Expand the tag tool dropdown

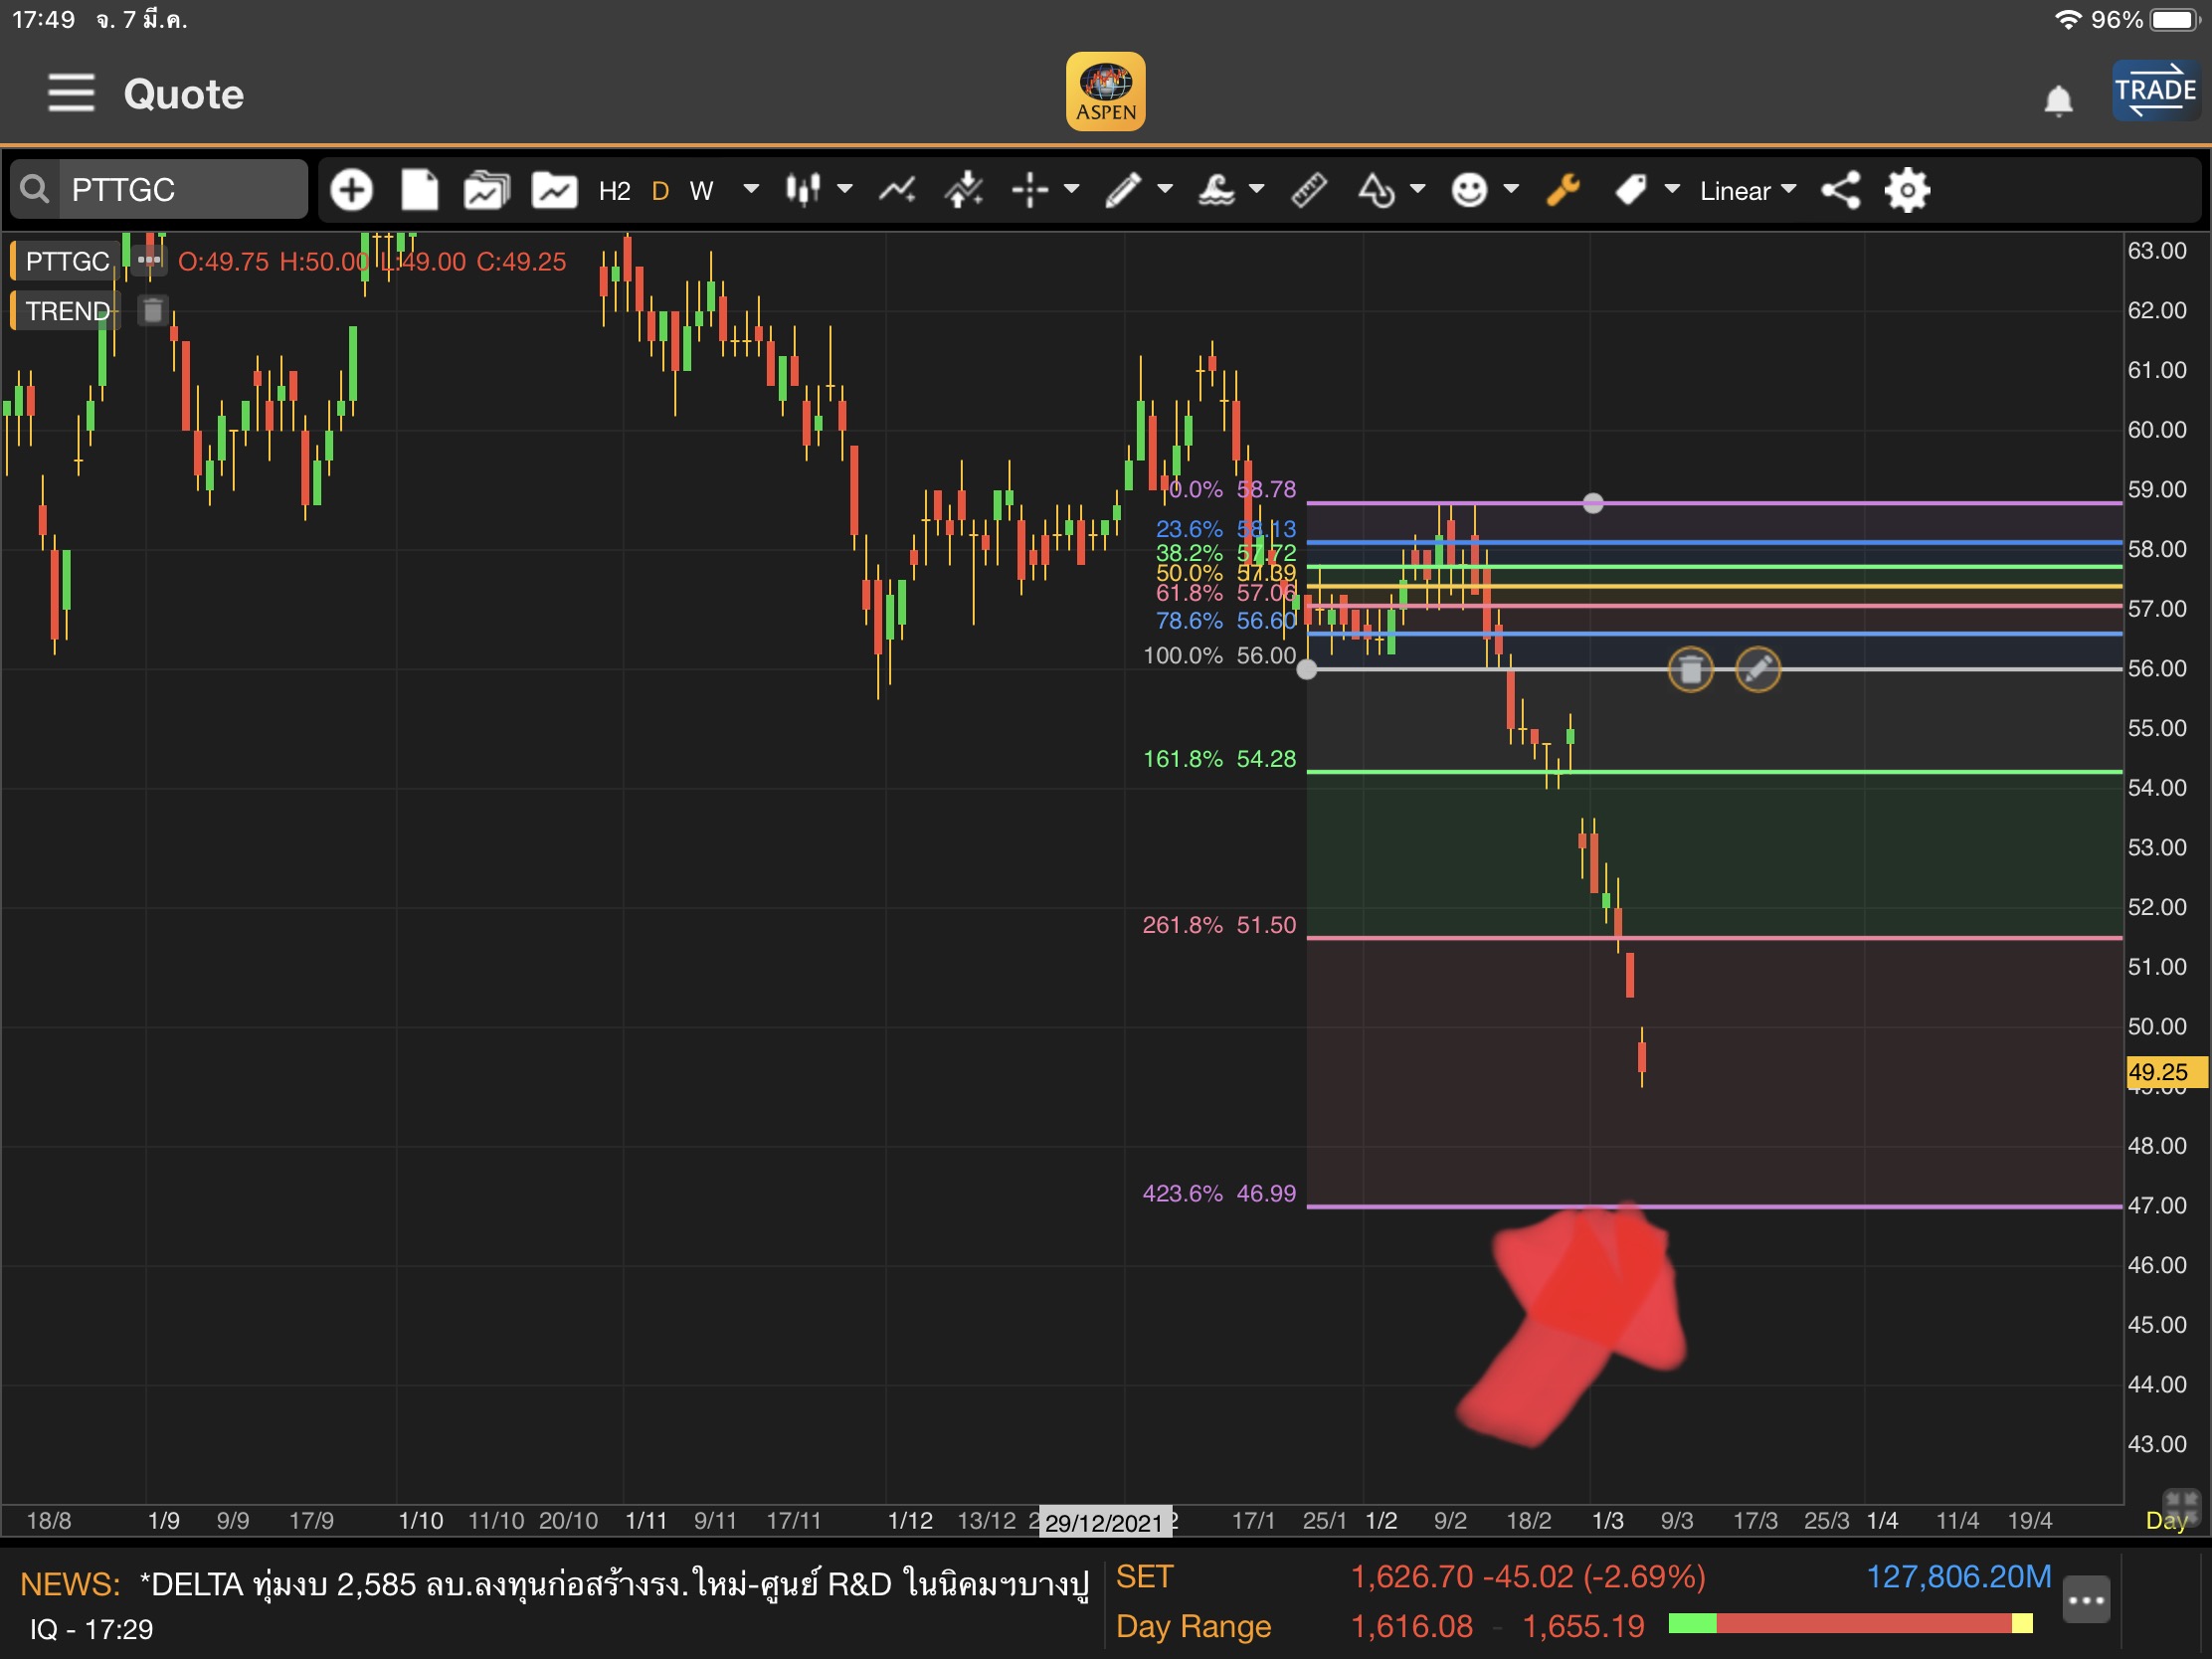tap(1672, 188)
